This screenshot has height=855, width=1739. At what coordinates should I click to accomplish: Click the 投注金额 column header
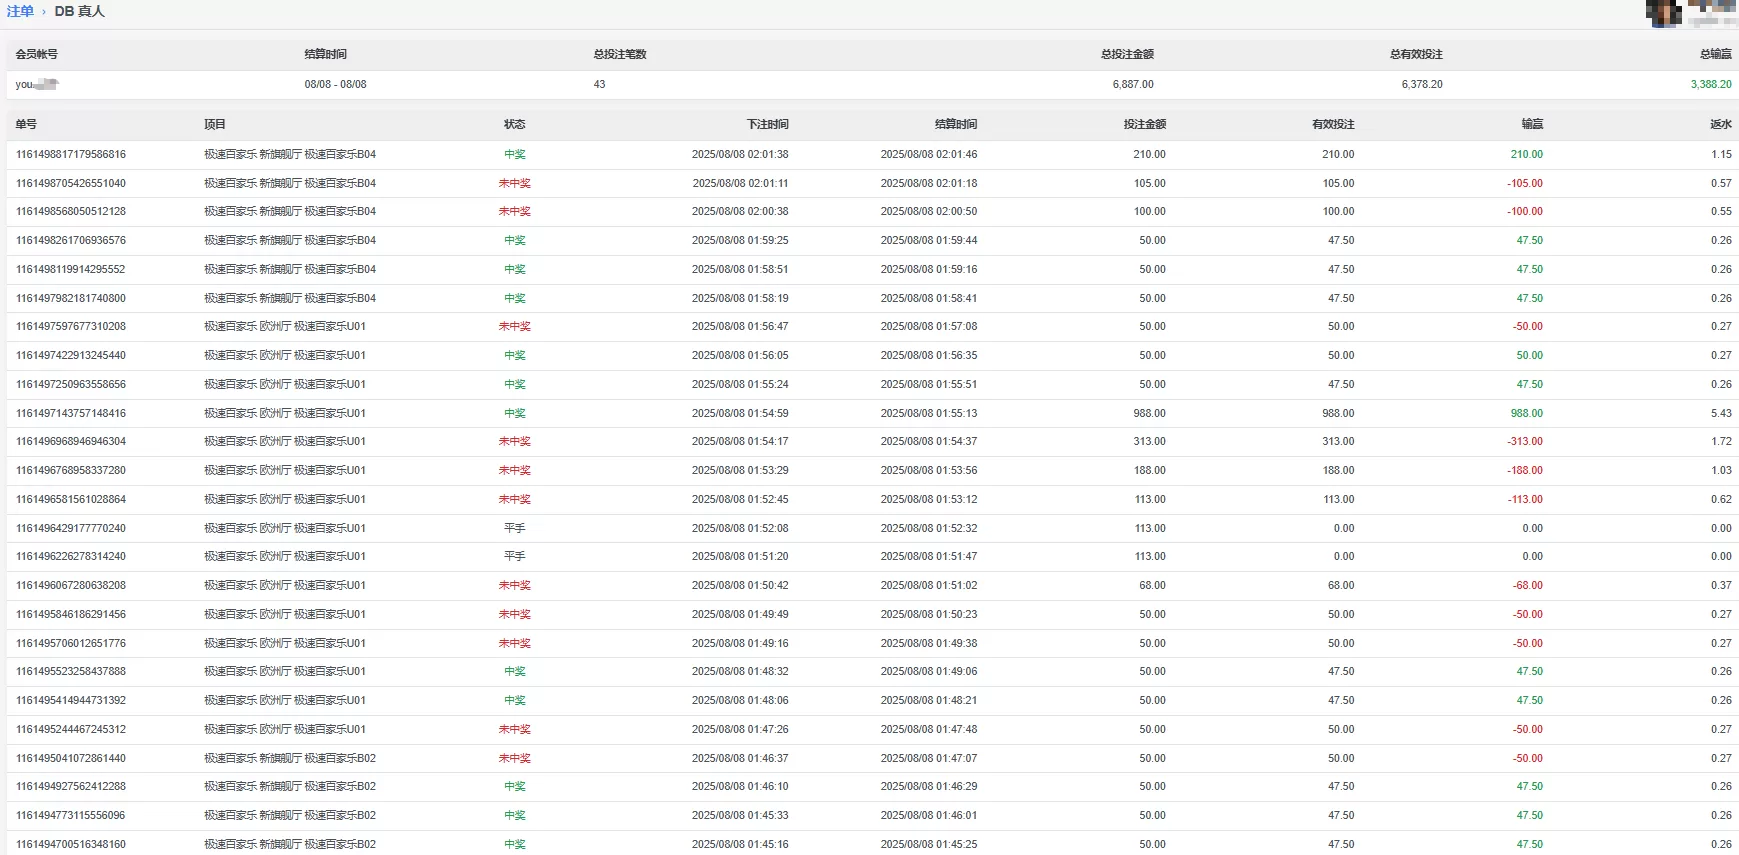click(1145, 124)
